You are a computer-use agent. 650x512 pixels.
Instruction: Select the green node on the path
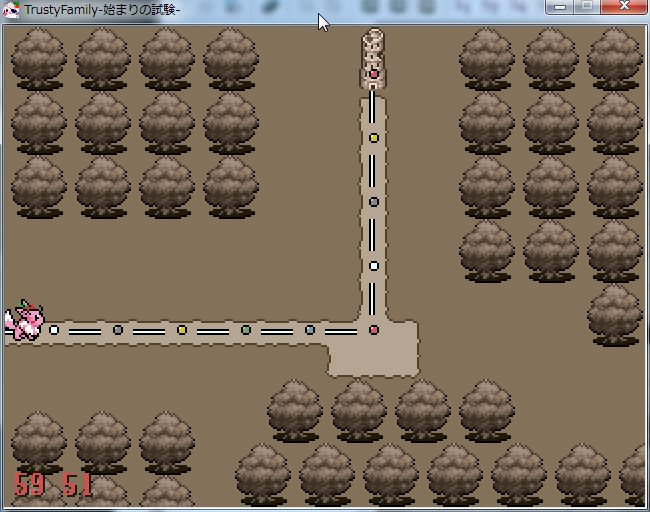pos(246,330)
